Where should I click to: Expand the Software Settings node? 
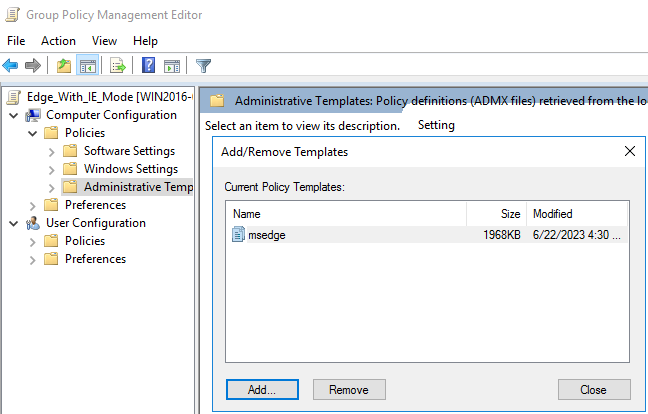click(x=52, y=152)
